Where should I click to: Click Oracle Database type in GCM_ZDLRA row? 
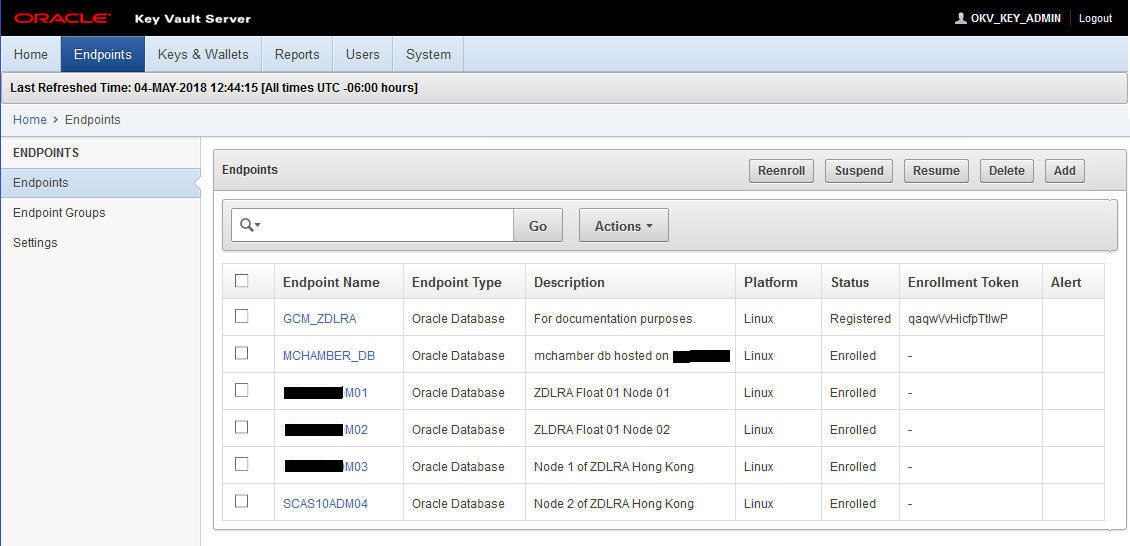coord(458,318)
